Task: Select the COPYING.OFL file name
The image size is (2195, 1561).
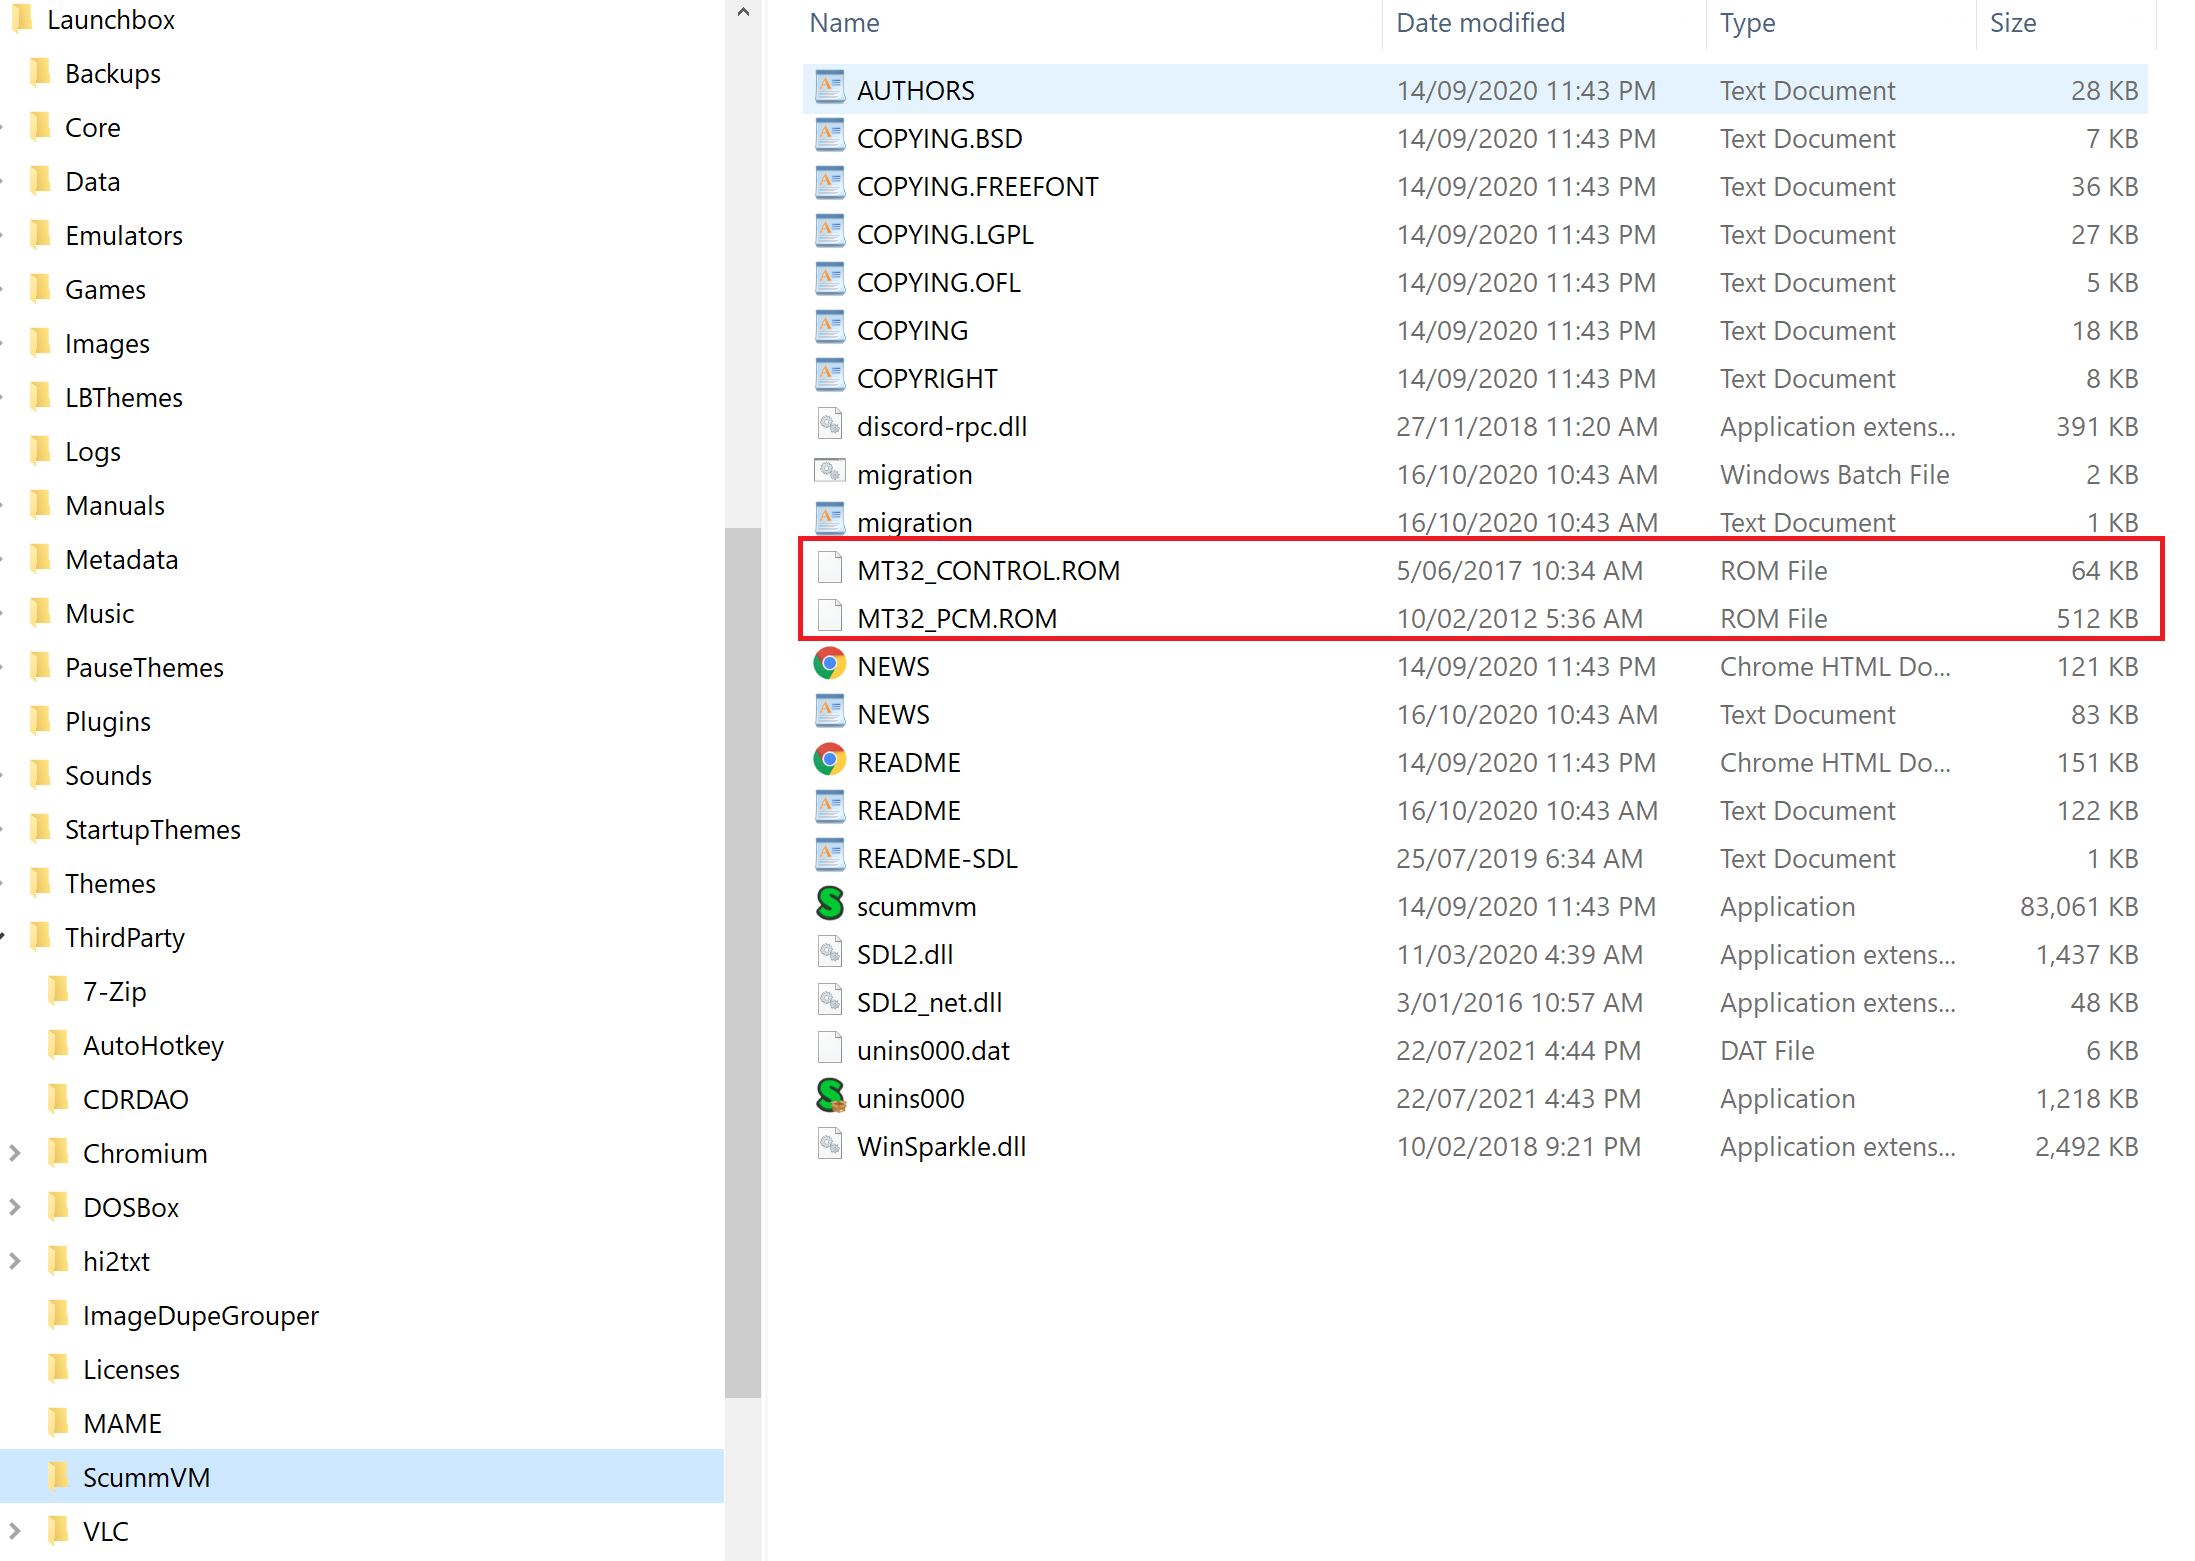Action: click(938, 283)
